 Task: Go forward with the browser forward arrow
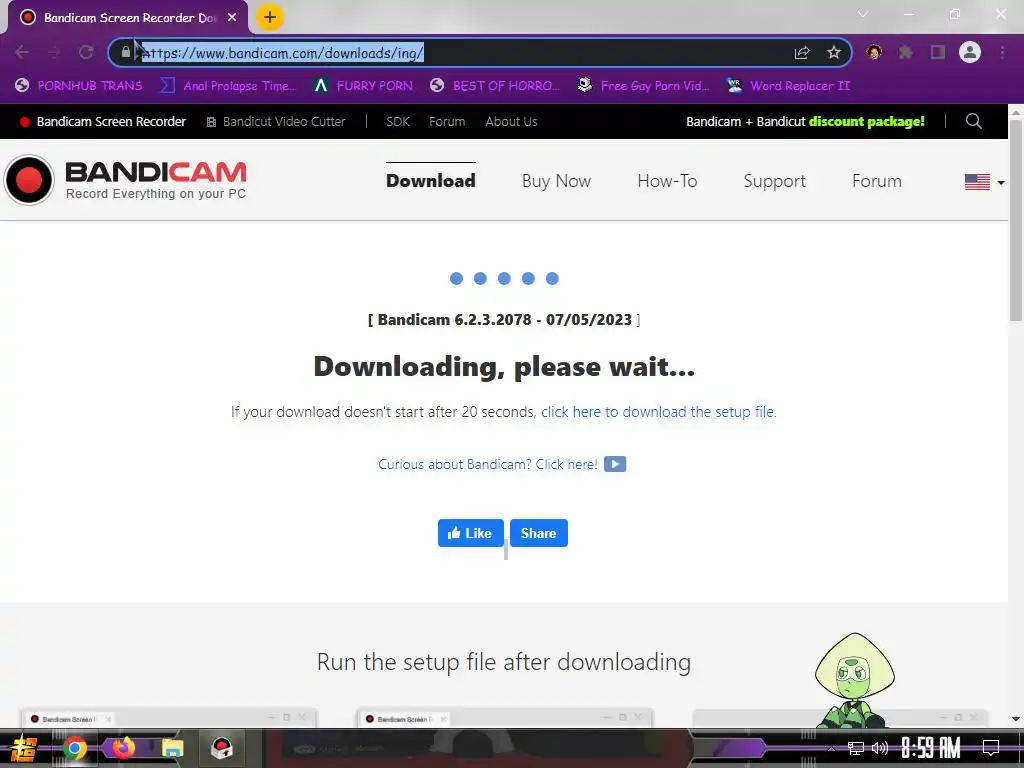(x=54, y=52)
